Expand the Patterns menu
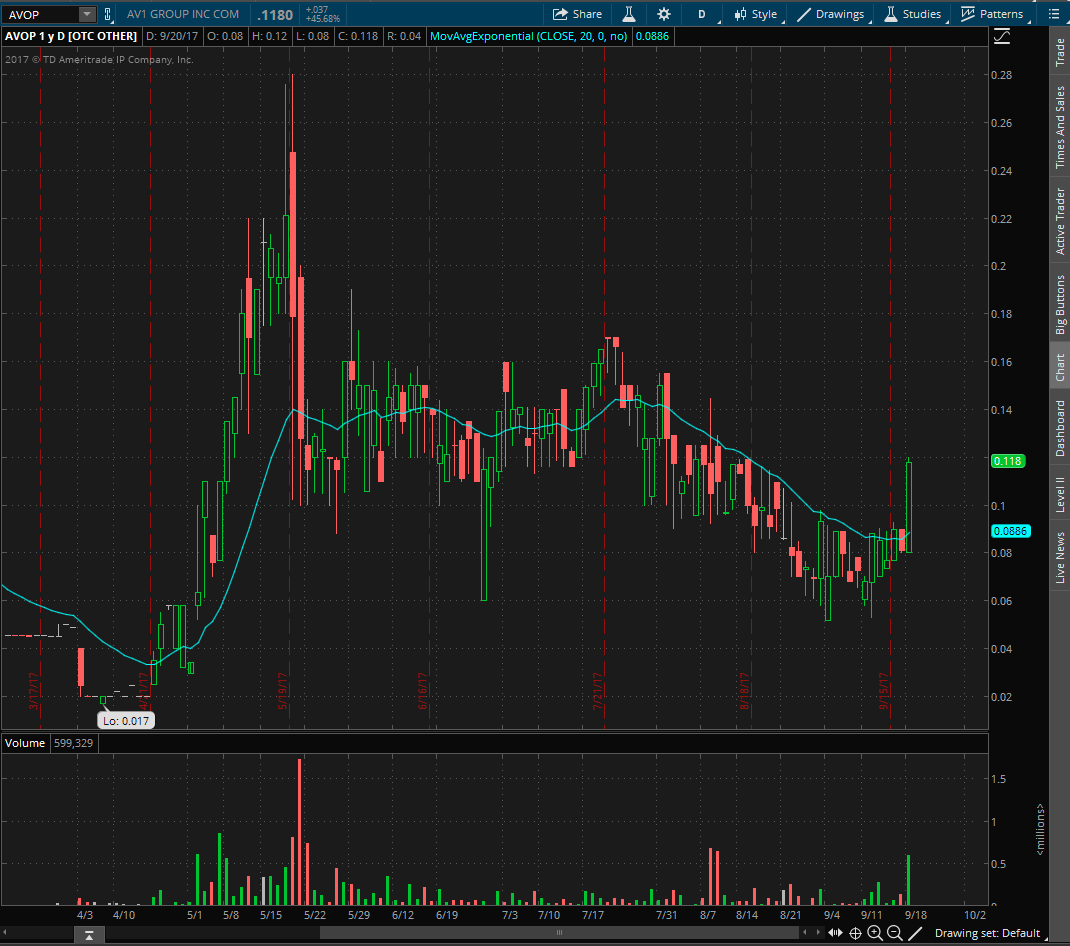Viewport: 1070px width, 946px height. coord(992,14)
